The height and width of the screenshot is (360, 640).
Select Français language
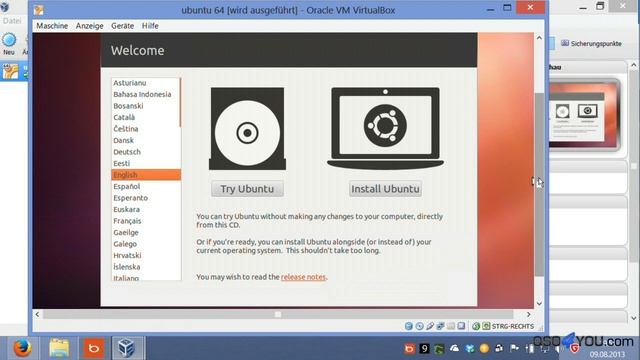click(145, 221)
